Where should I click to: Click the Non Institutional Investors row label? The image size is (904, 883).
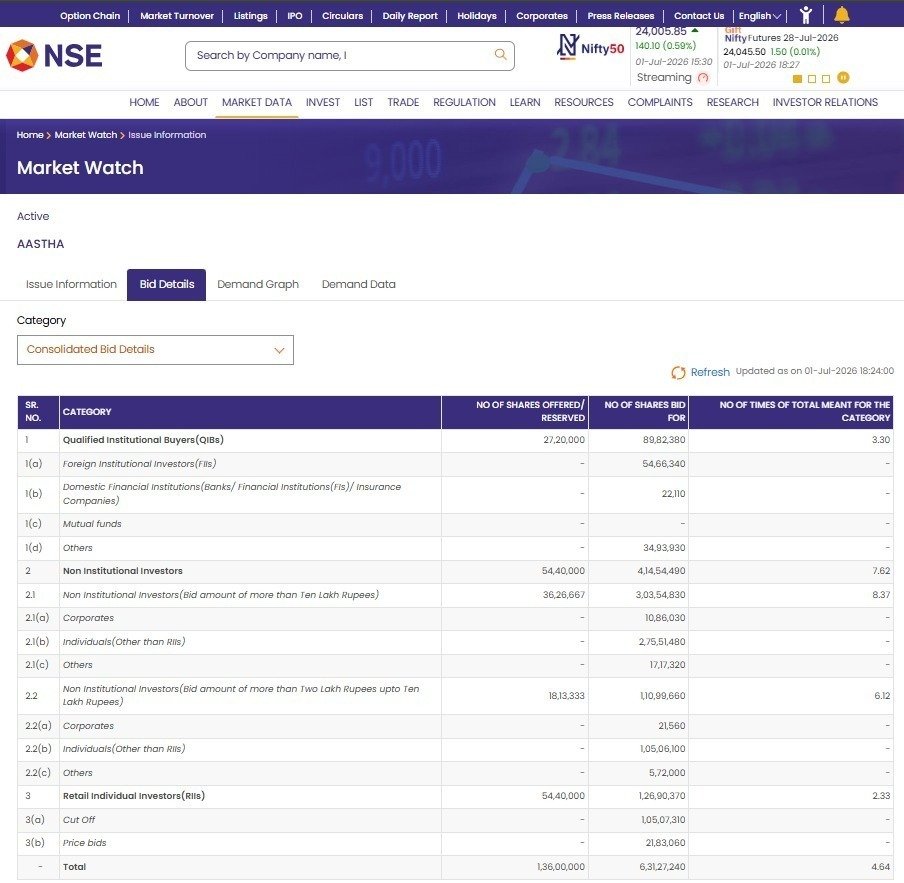coord(123,571)
